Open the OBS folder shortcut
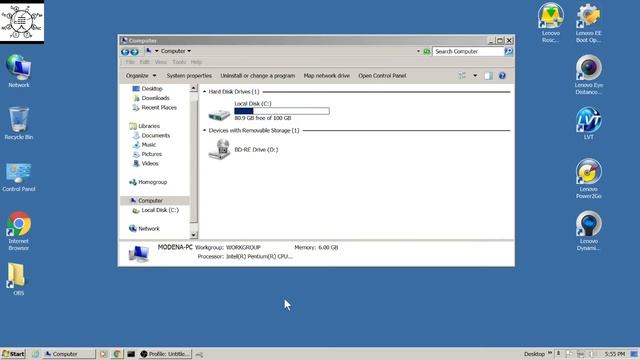 pyautogui.click(x=17, y=279)
